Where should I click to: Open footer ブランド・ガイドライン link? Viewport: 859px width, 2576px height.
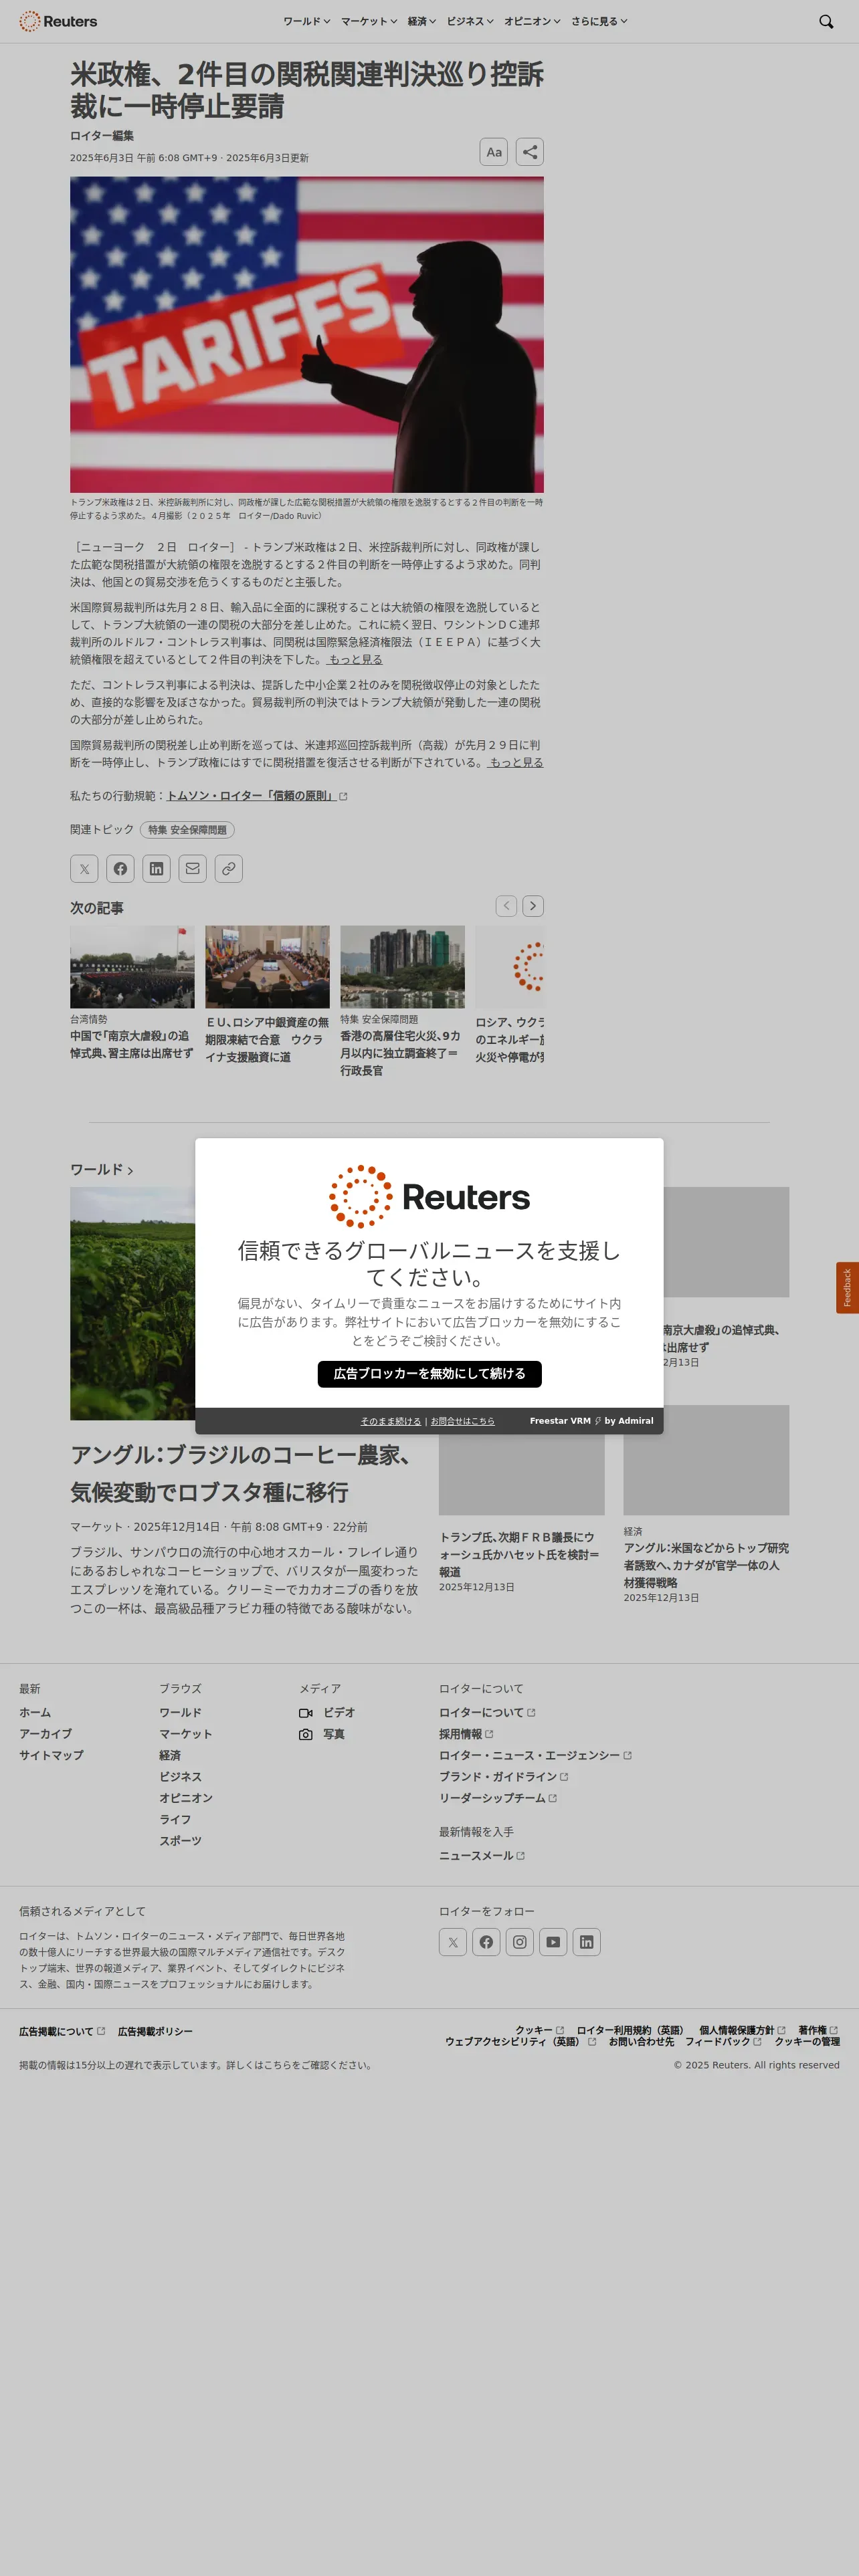pyautogui.click(x=504, y=1776)
